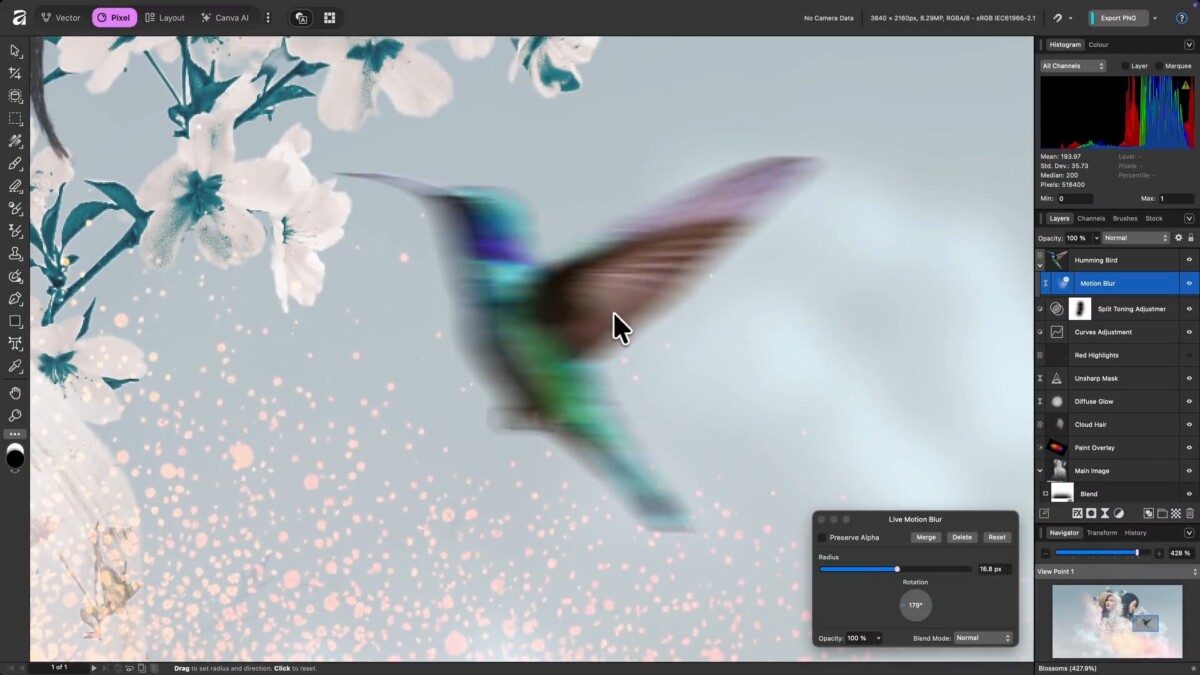This screenshot has width=1200, height=675.
Task: Open the All Channels dropdown
Action: coord(1073,66)
